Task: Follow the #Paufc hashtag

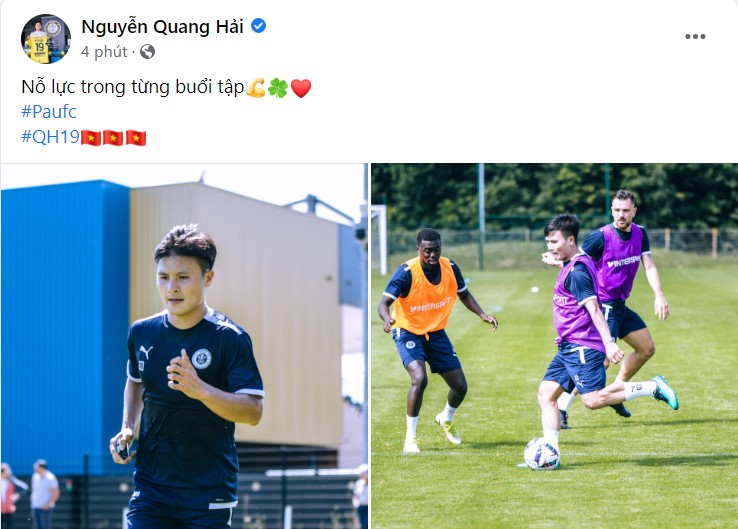Action: [49, 112]
